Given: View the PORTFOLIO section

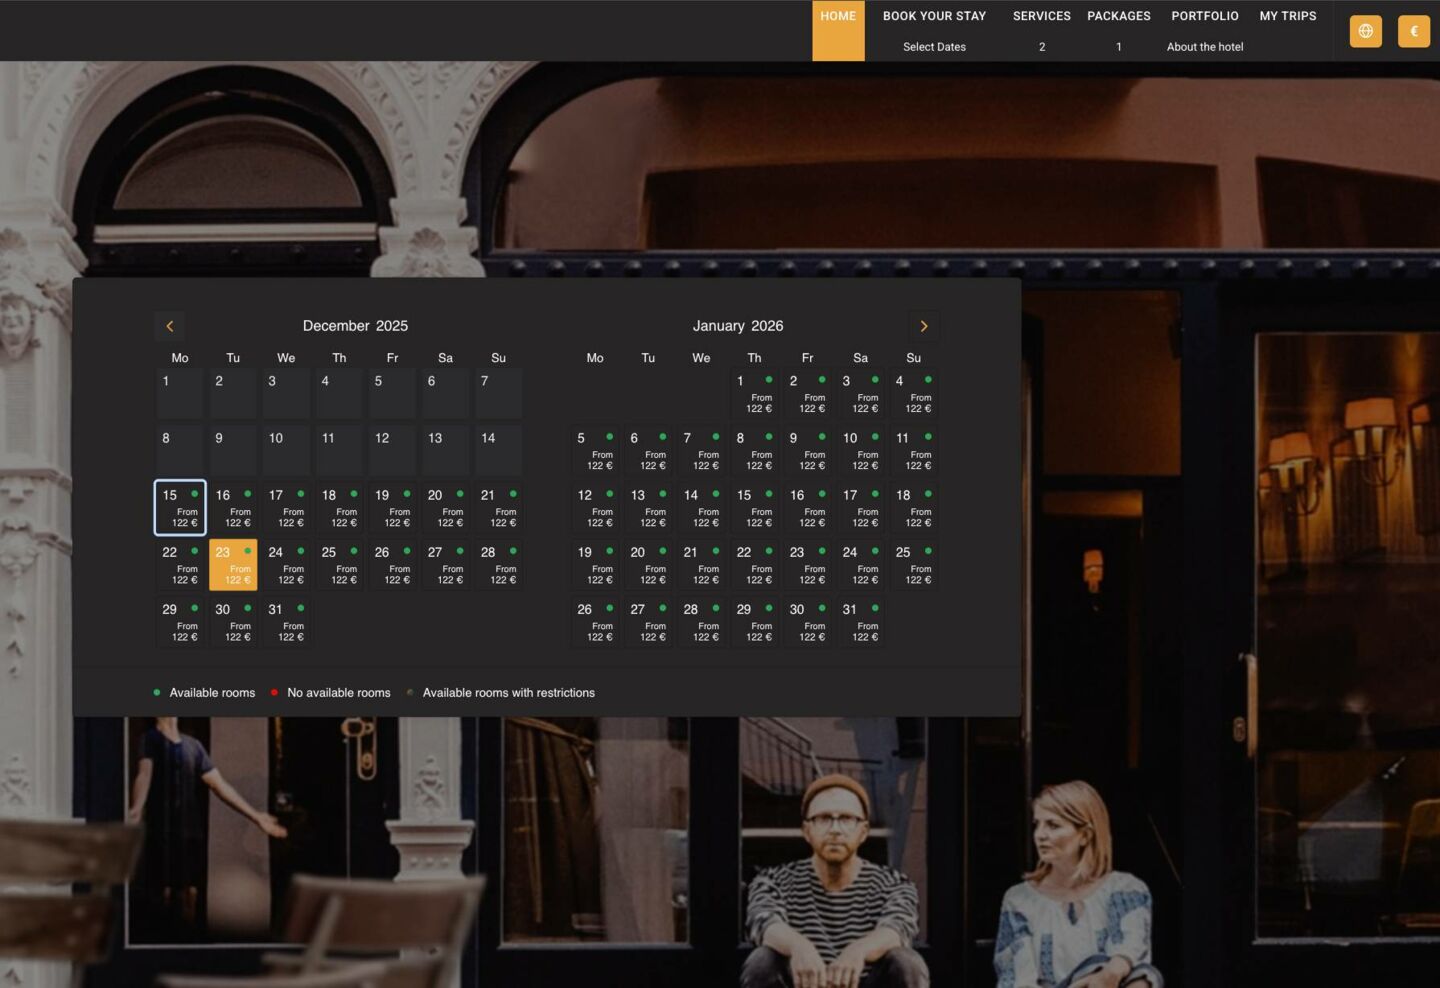Looking at the screenshot, I should point(1205,16).
